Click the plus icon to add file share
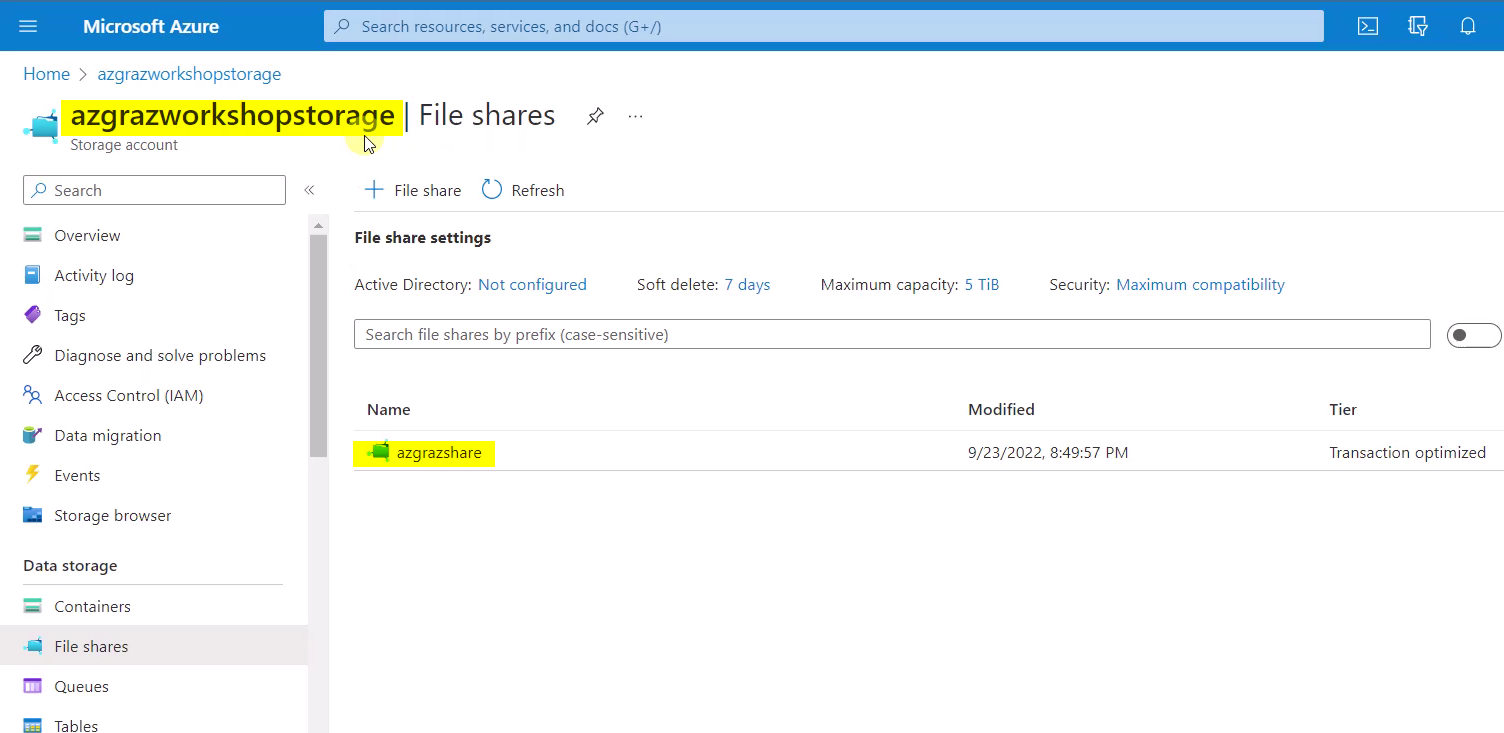Image resolution: width=1504 pixels, height=733 pixels. [x=374, y=190]
